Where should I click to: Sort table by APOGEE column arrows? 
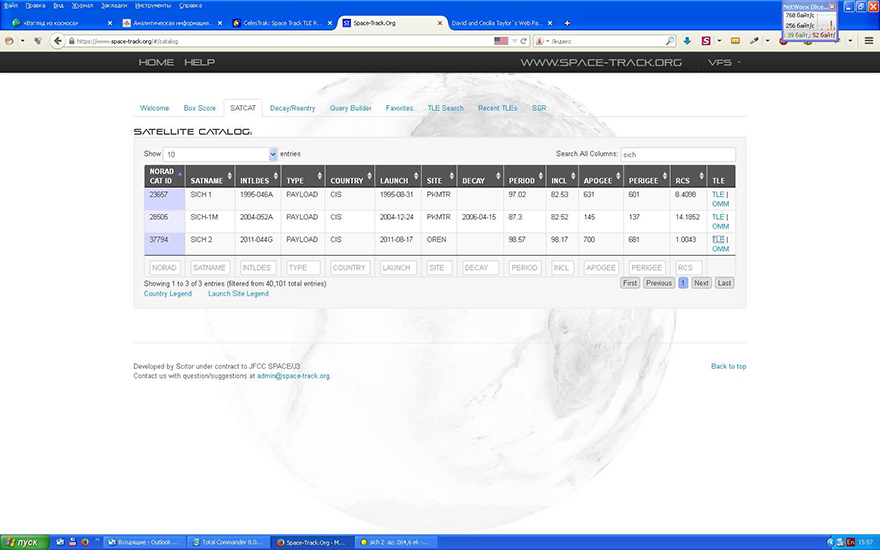(618, 176)
